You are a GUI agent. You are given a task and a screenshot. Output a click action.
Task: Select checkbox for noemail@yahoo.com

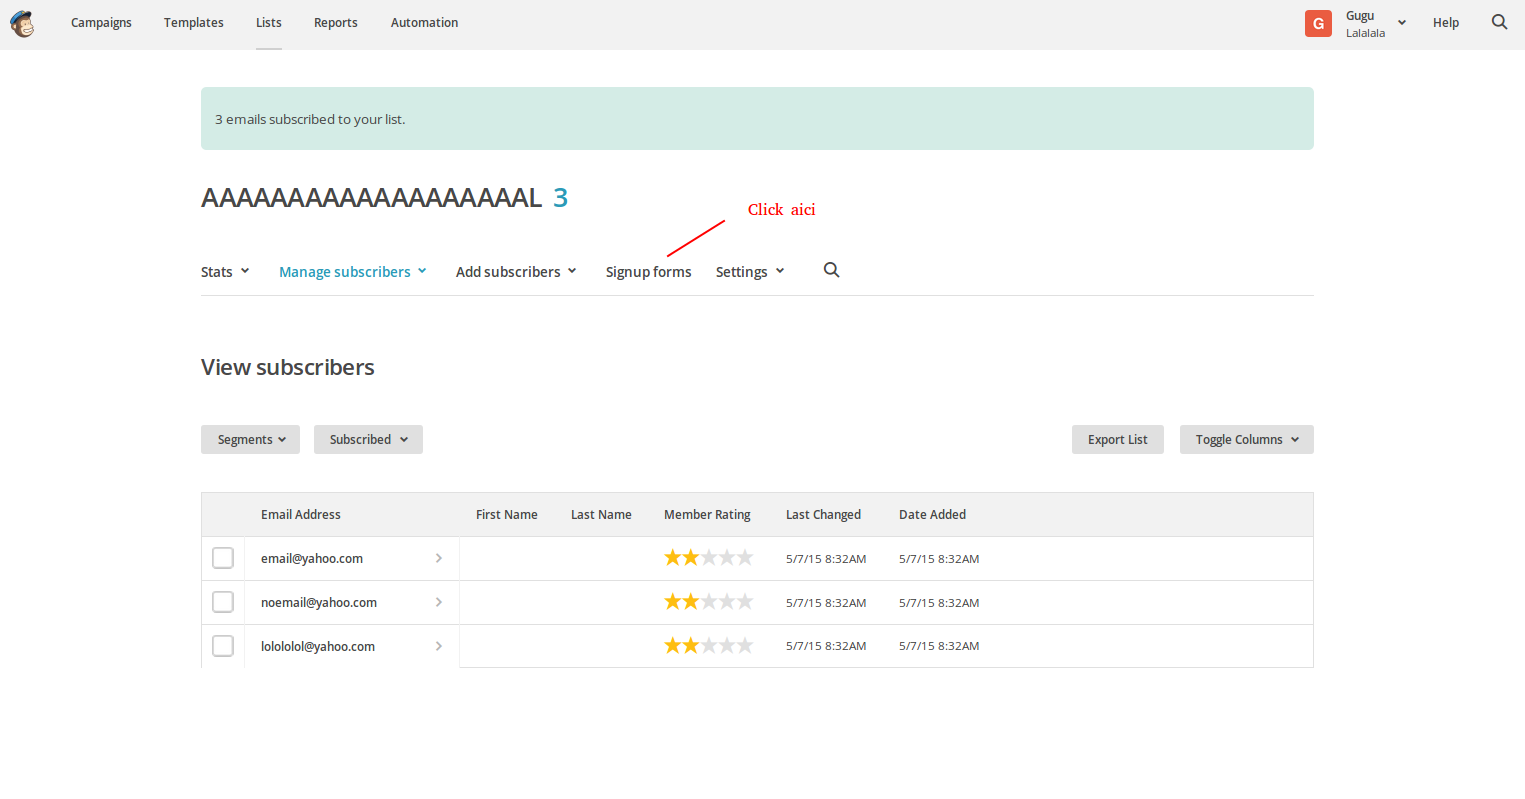[x=223, y=602]
